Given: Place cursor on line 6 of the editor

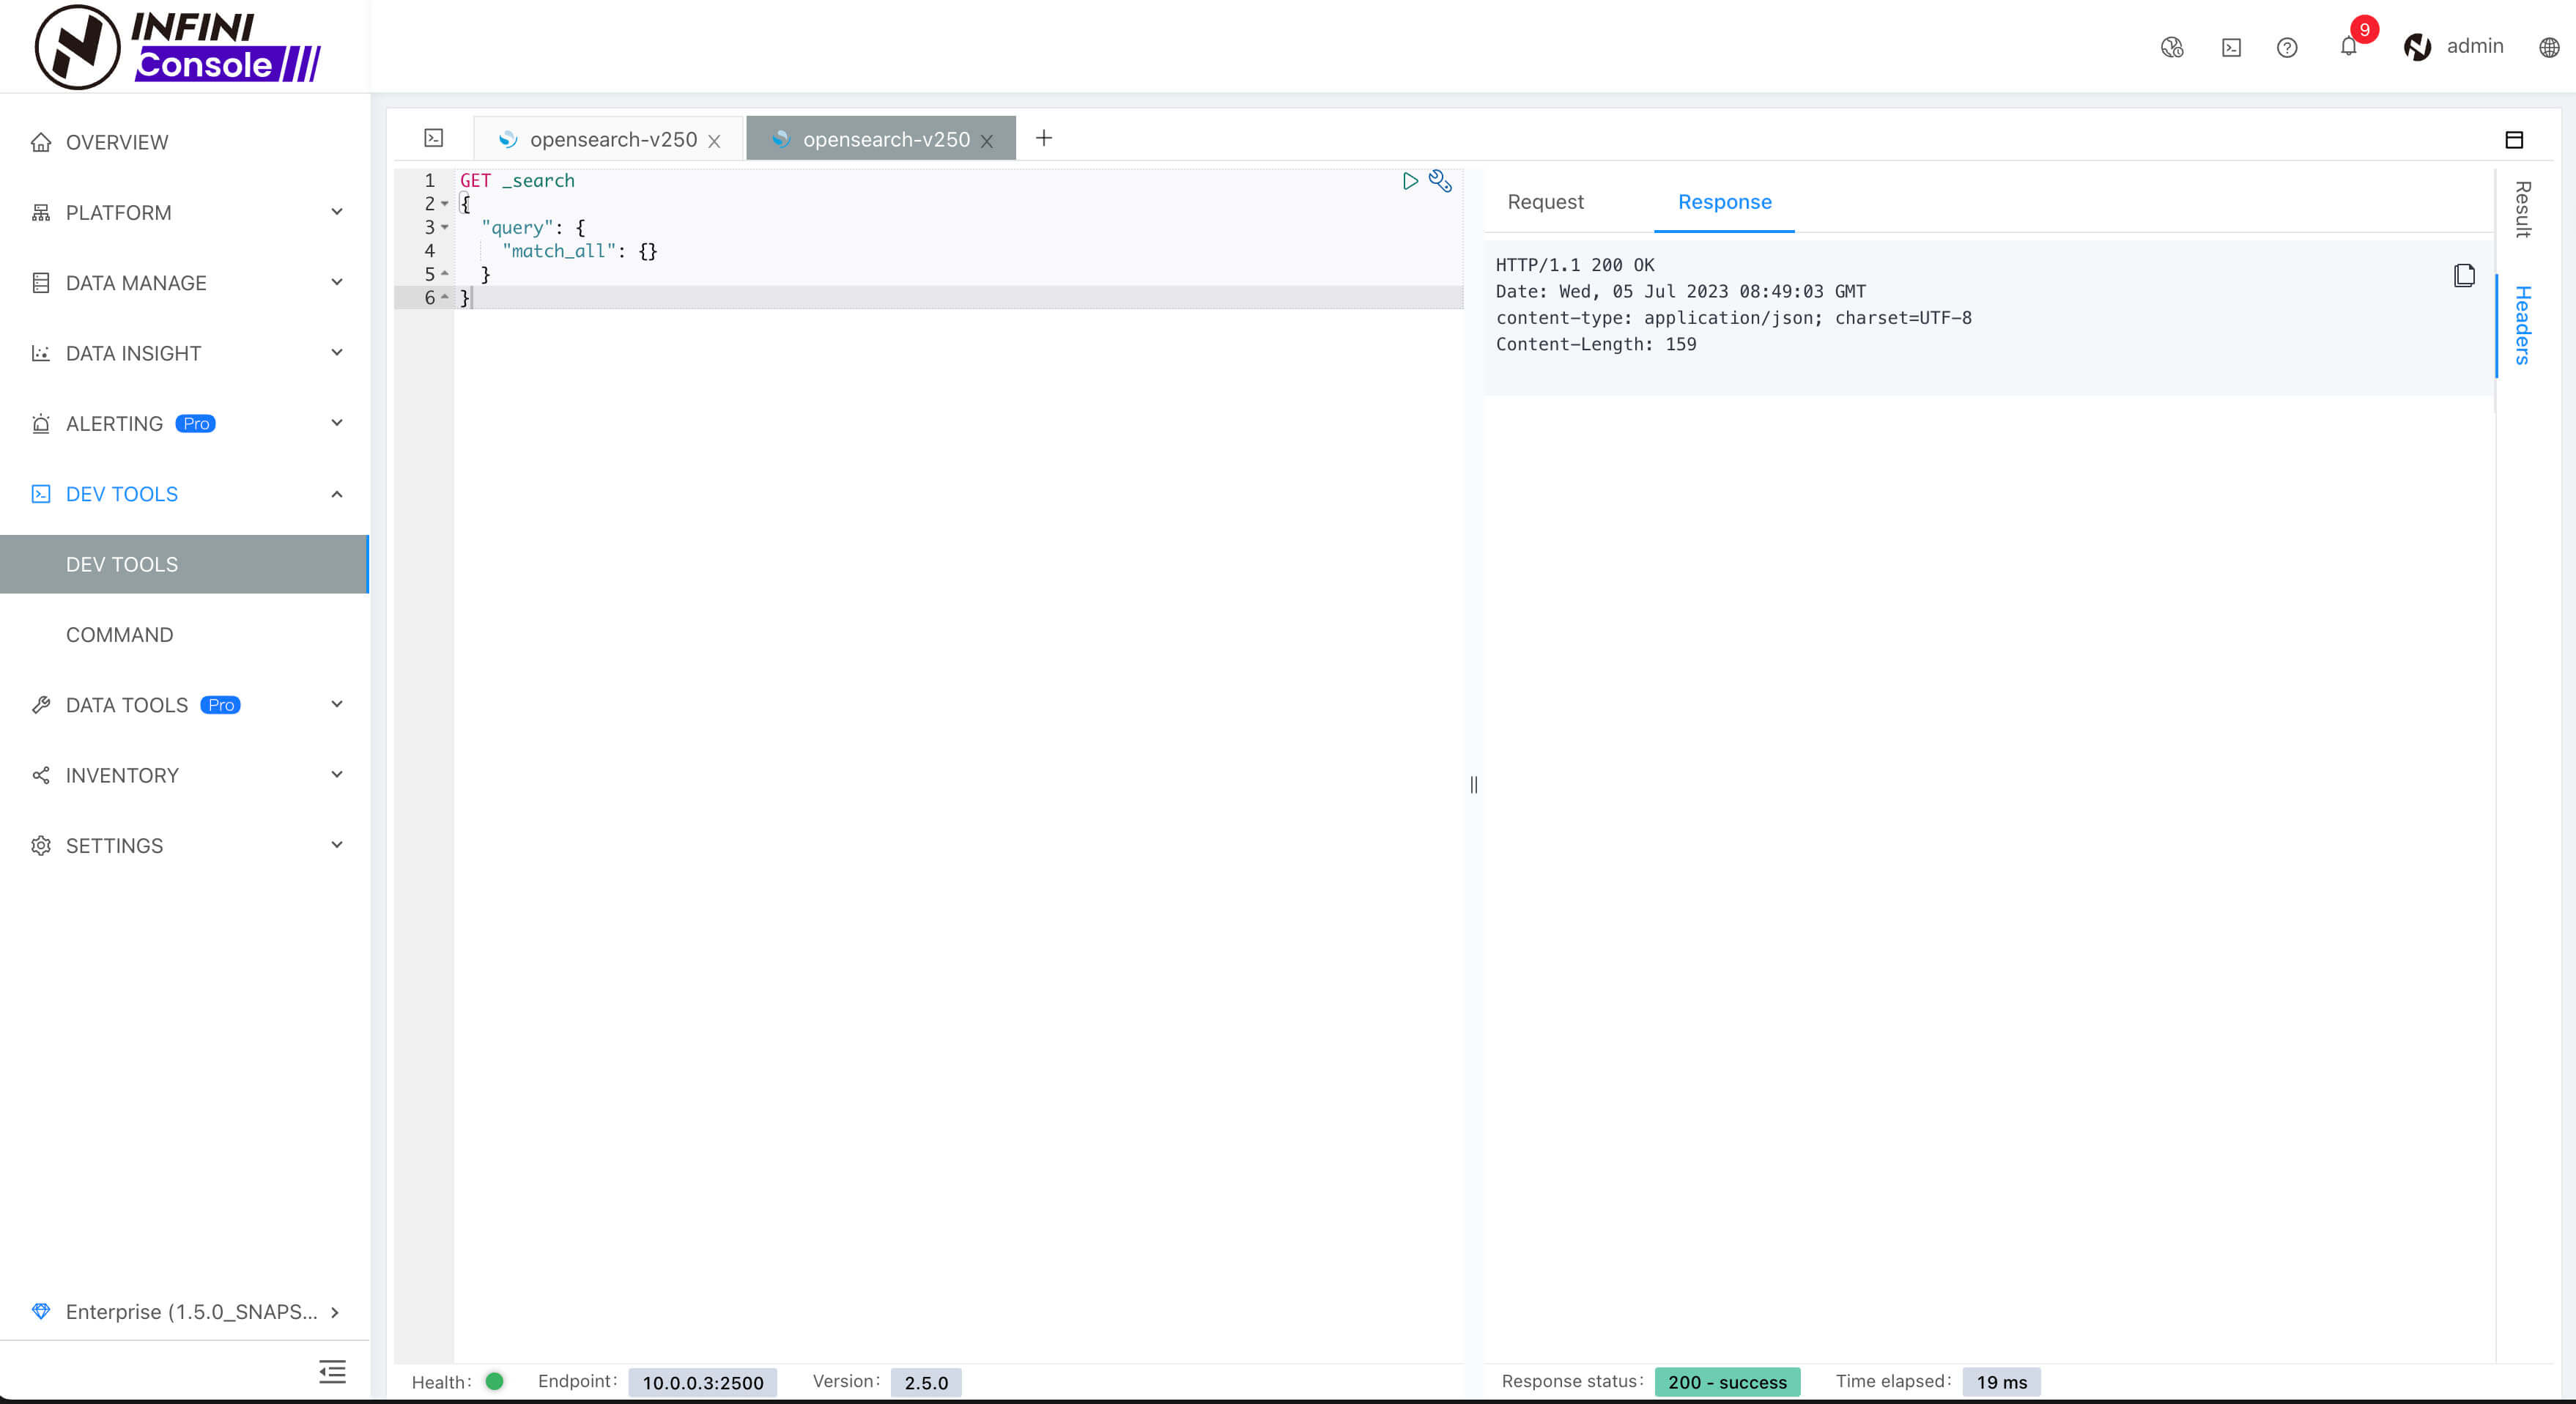Looking at the screenshot, I should tap(960, 298).
